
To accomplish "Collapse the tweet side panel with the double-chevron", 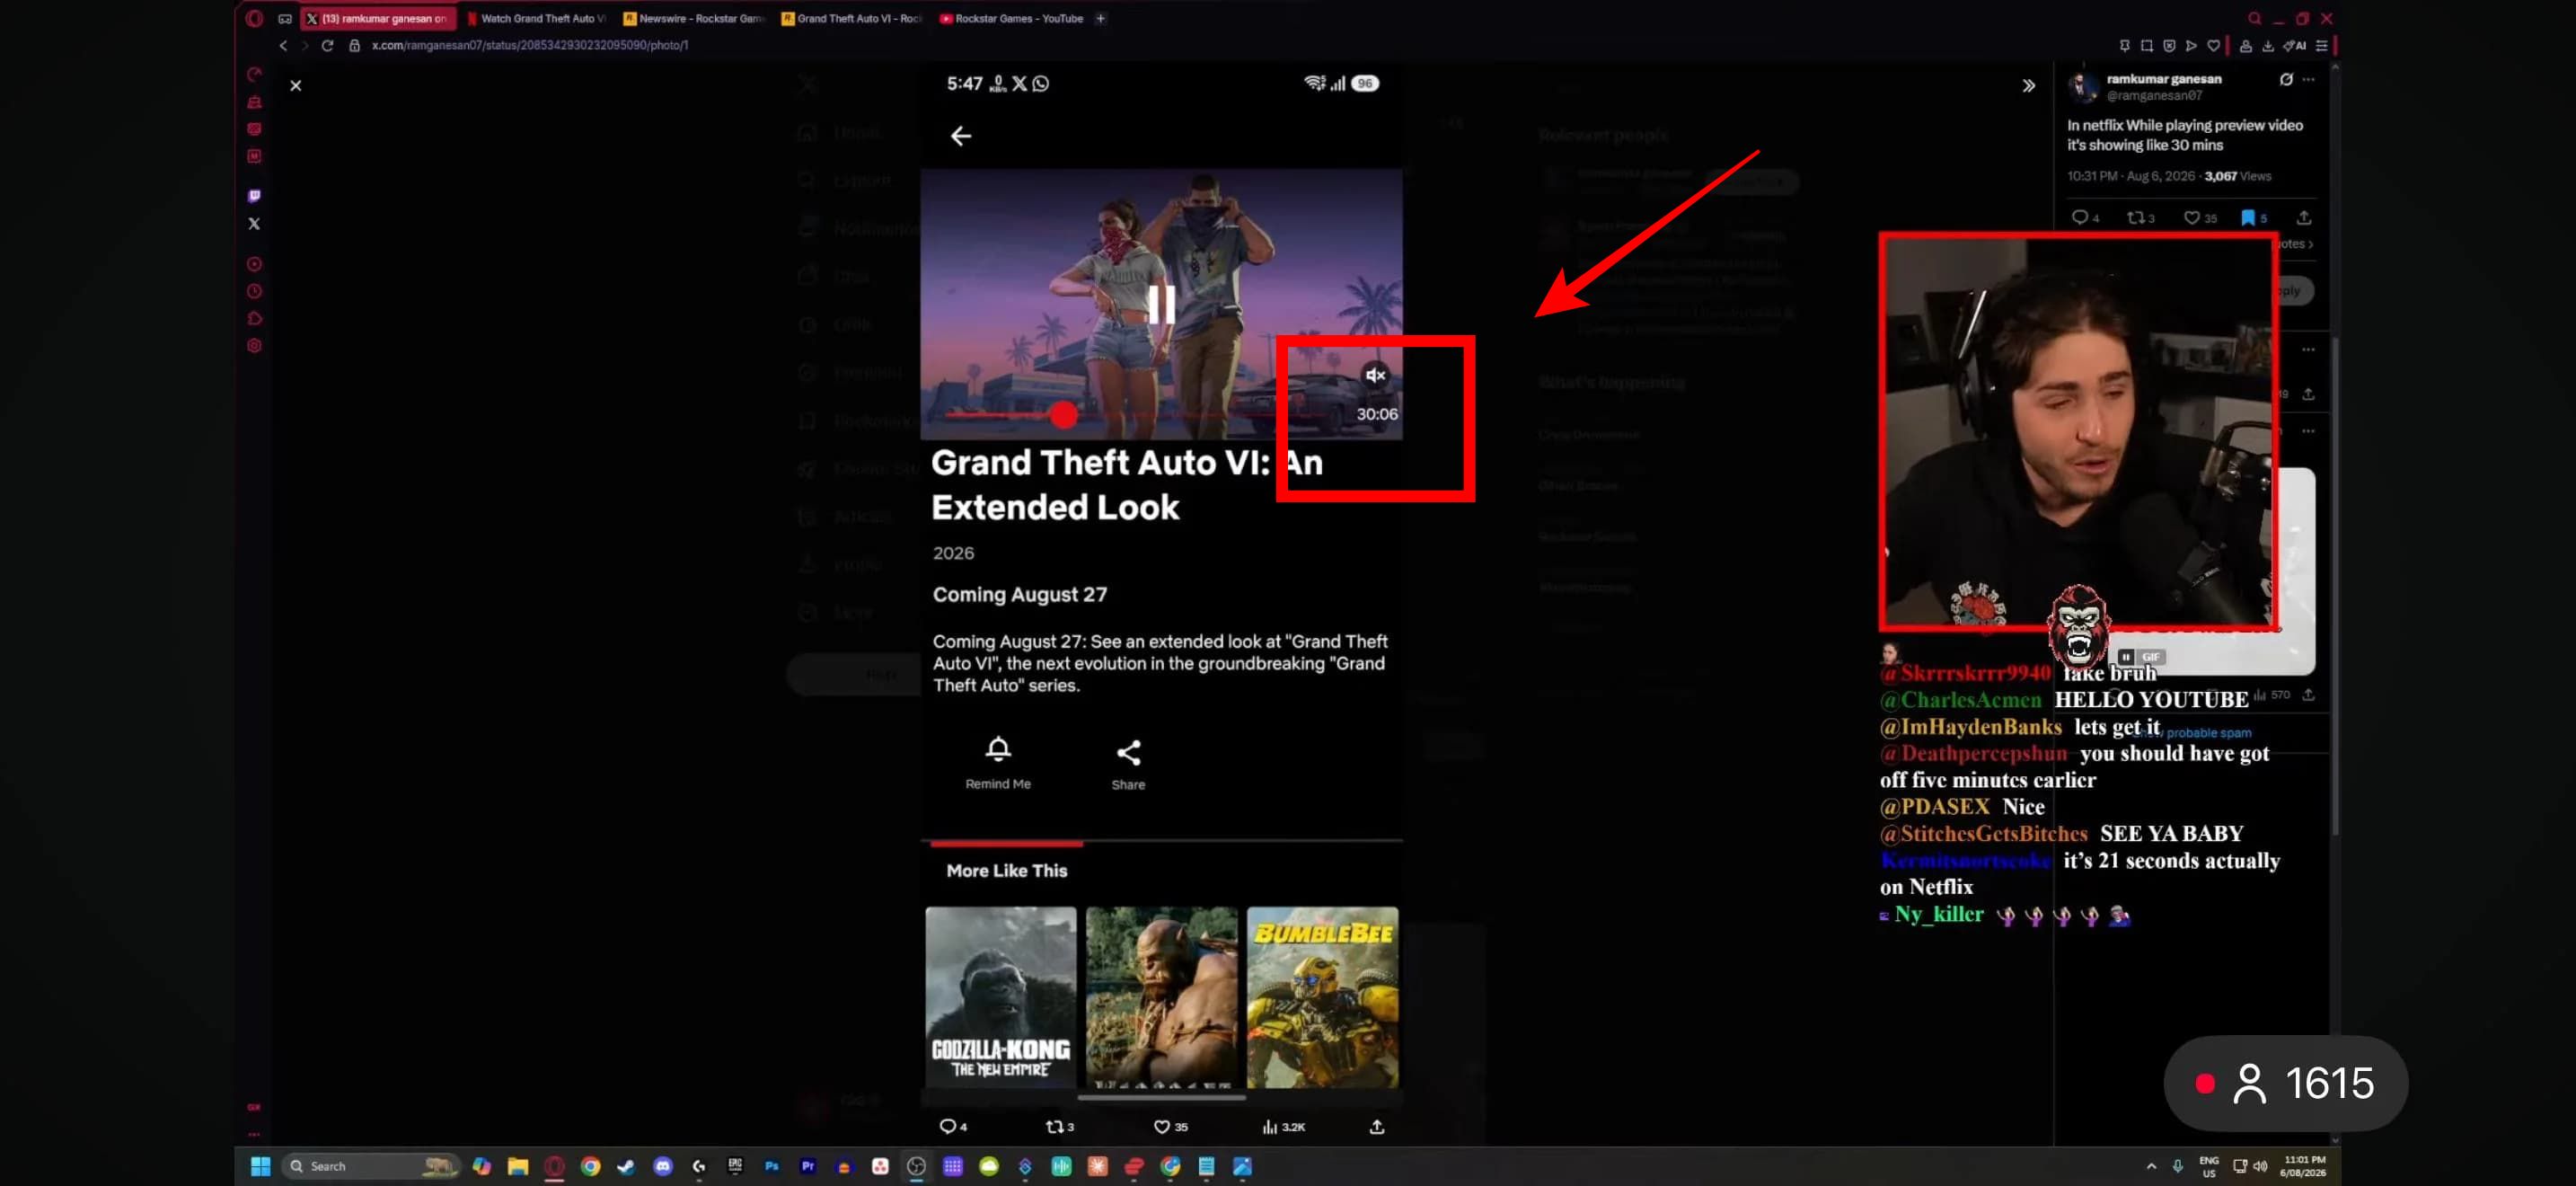I will click(2028, 86).
